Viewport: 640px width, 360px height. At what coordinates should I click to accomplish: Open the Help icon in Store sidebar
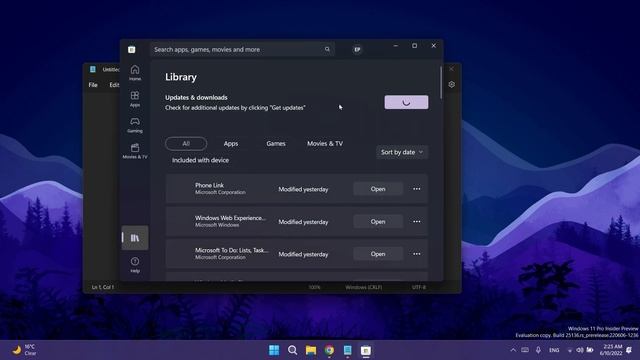(x=135, y=264)
